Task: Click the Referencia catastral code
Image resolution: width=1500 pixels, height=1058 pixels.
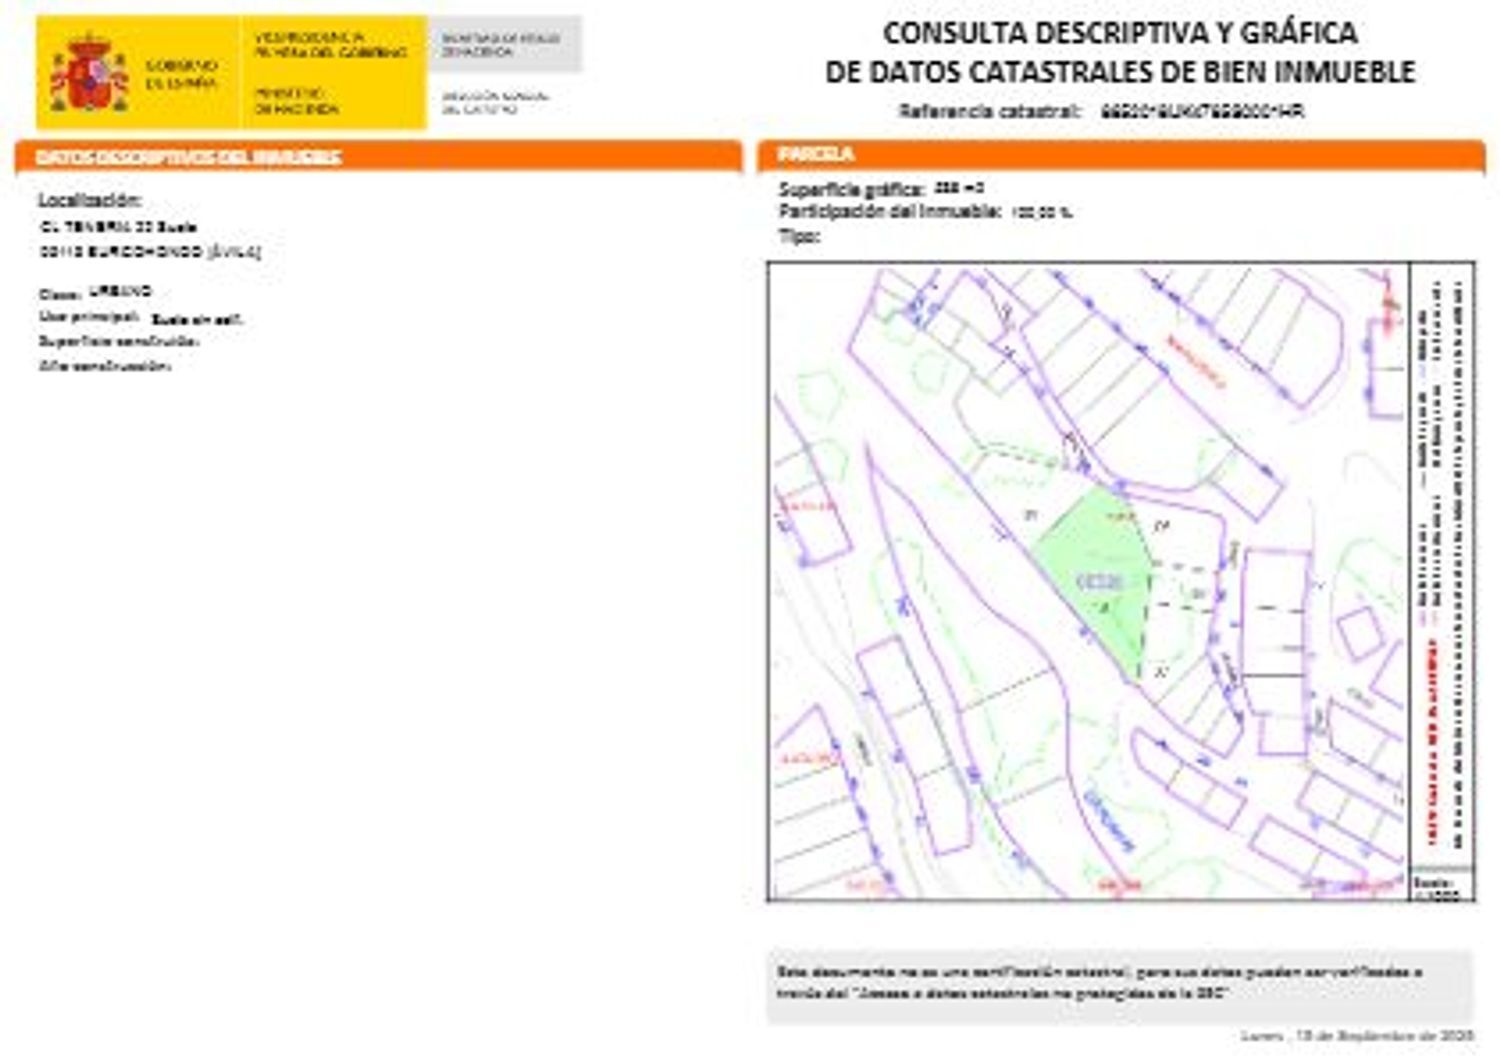Action: 1202,111
